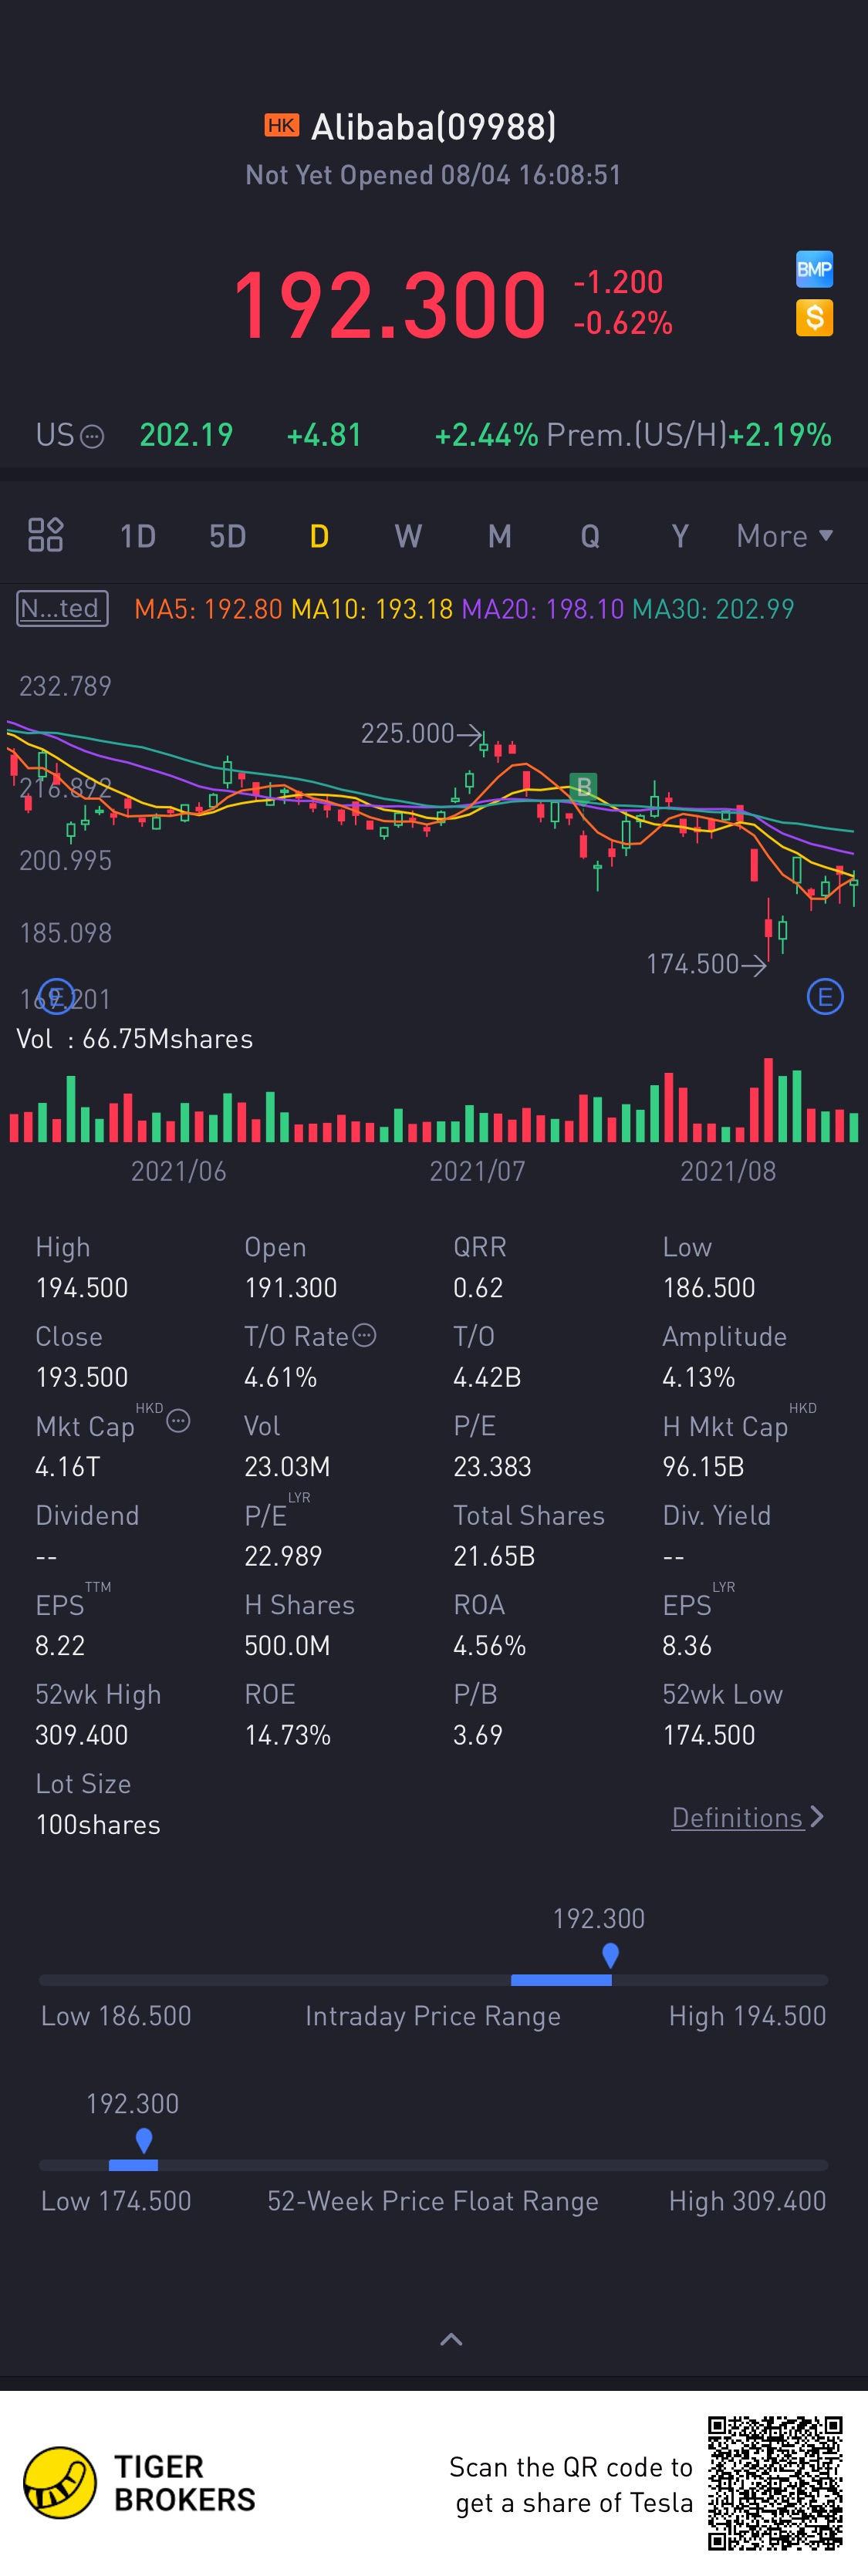Select the W weekly chart tab

[x=408, y=536]
